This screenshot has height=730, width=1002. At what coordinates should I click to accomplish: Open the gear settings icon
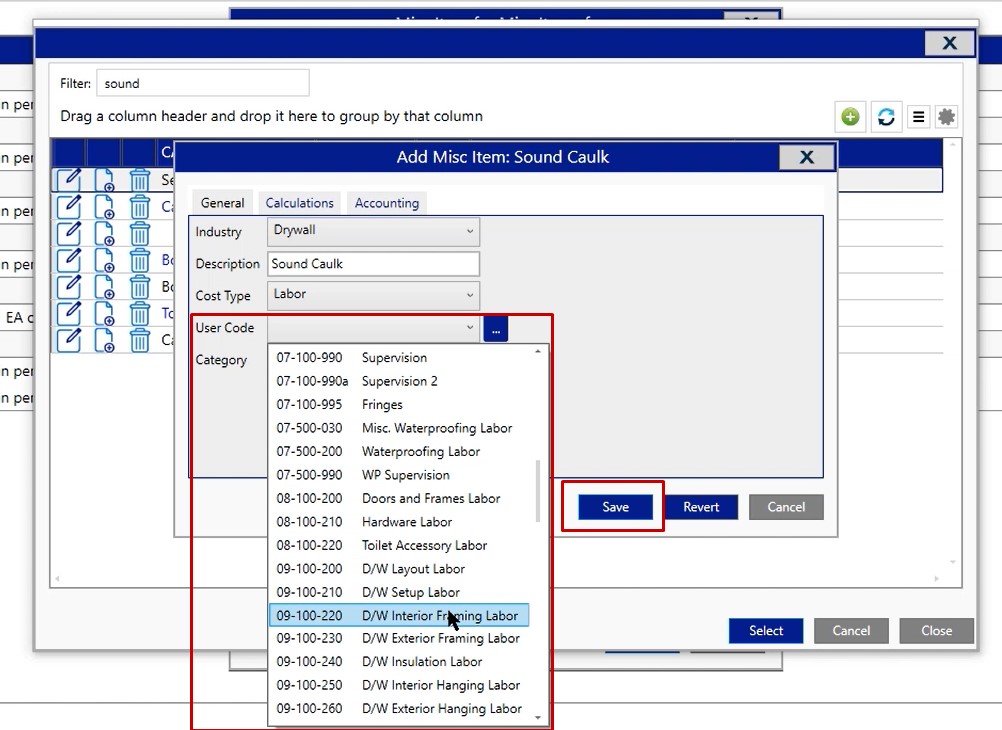(946, 117)
